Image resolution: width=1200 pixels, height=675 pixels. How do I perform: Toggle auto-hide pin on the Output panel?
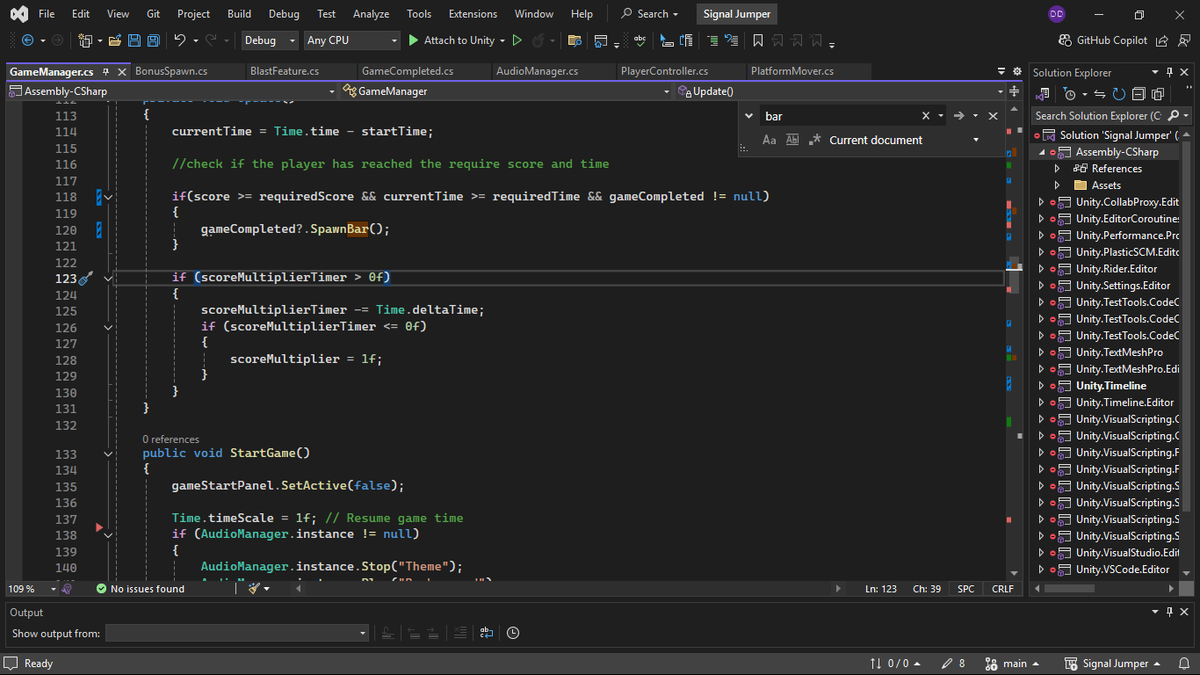click(x=1169, y=611)
